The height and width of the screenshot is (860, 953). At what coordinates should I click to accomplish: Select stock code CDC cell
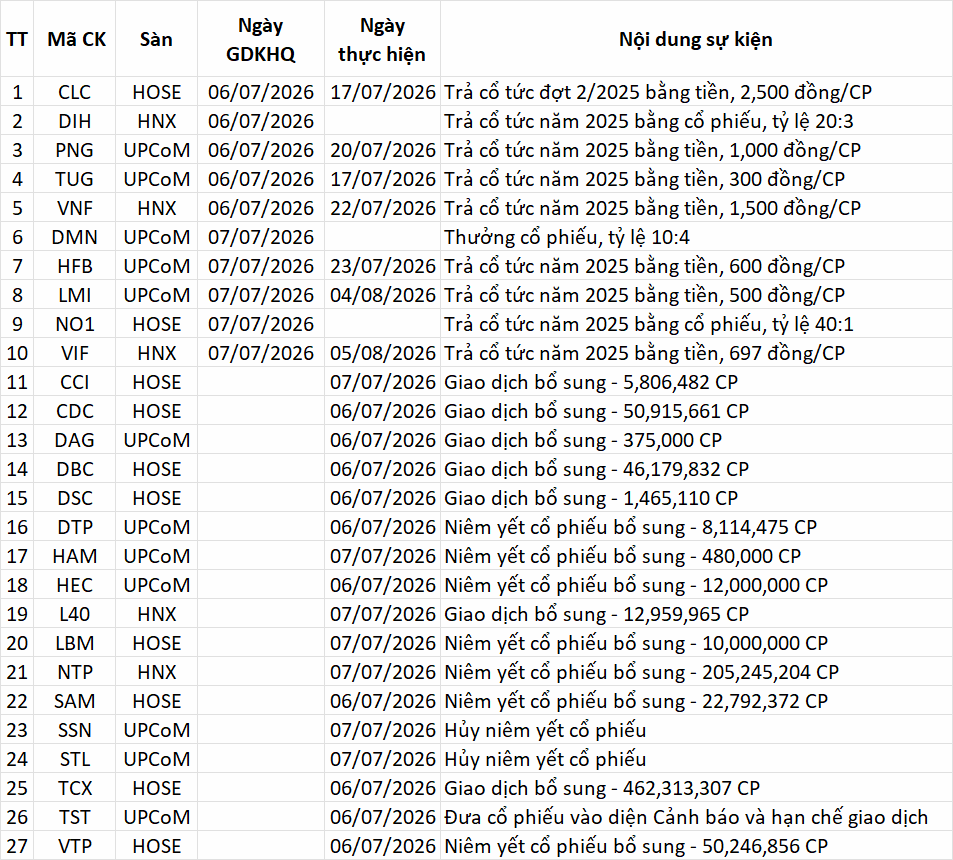coord(75,411)
